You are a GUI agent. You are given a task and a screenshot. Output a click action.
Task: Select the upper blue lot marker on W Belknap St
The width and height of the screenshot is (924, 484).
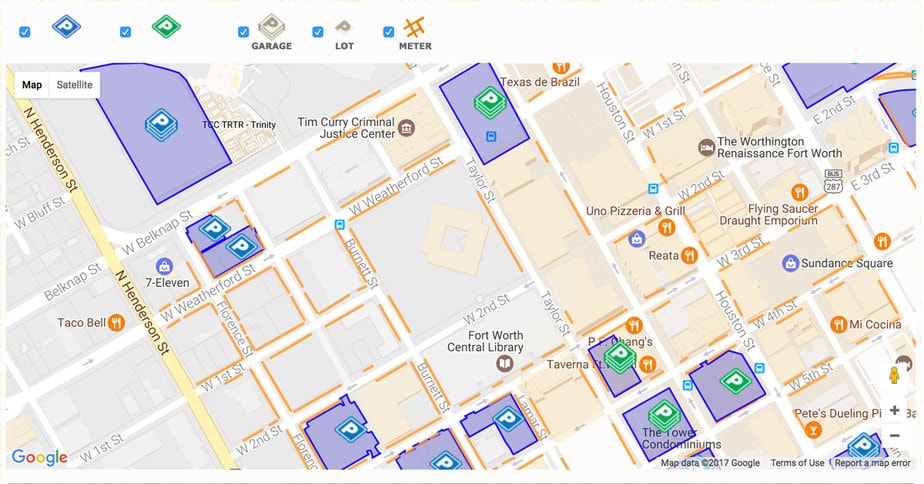click(x=214, y=228)
